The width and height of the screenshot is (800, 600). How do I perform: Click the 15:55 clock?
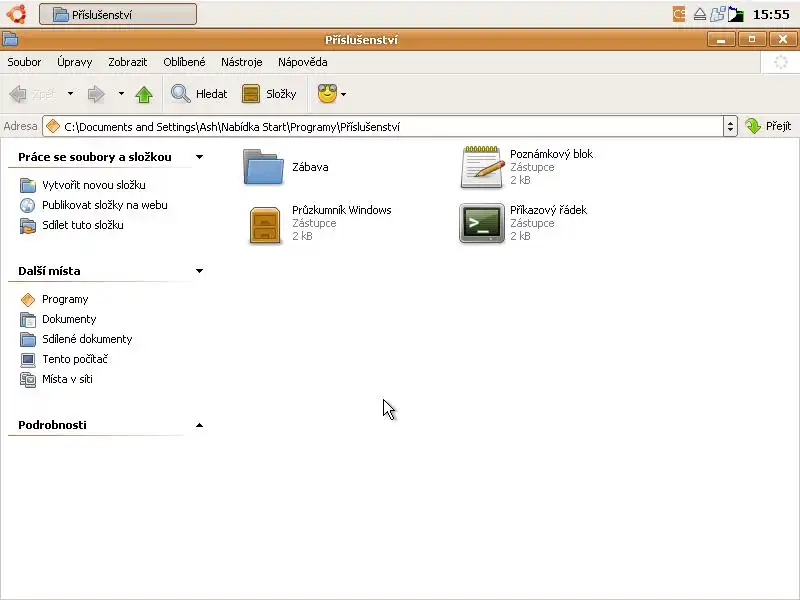771,14
